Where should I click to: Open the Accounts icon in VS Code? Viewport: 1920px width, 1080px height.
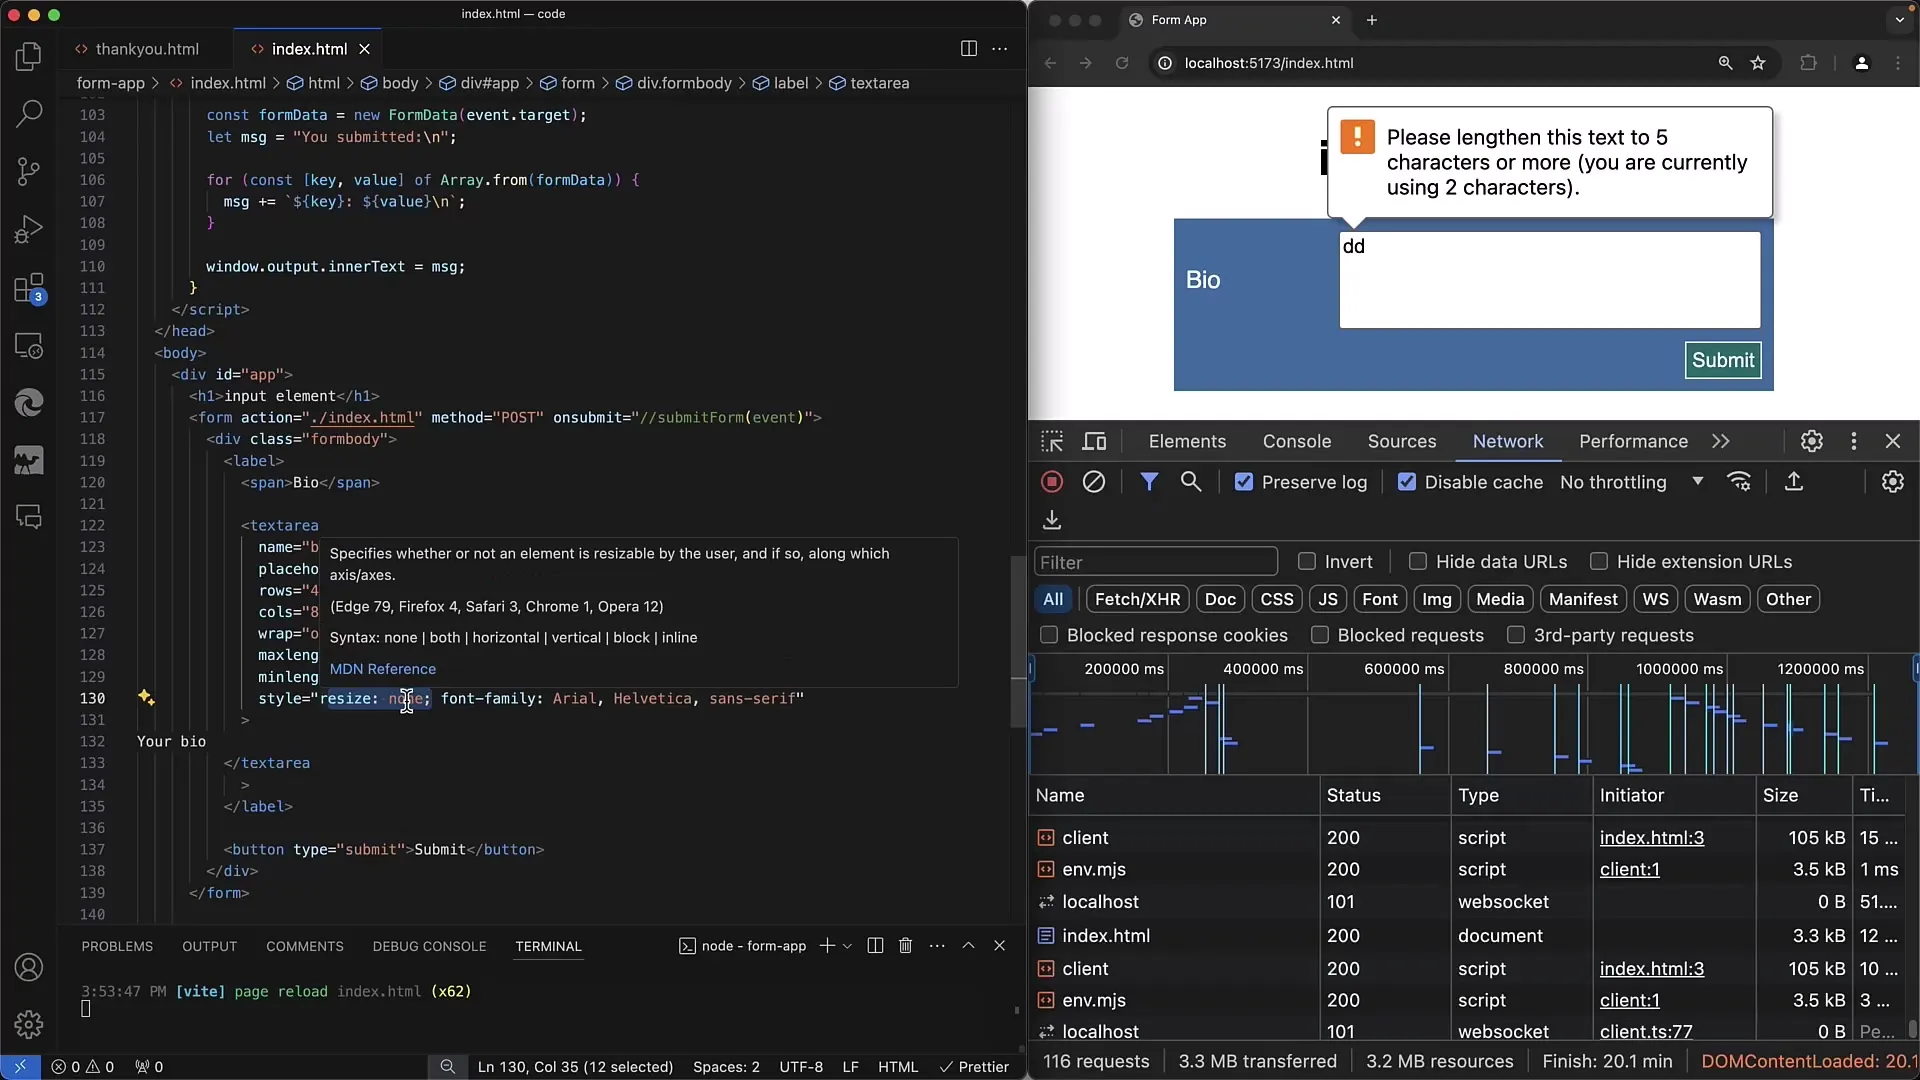point(29,967)
